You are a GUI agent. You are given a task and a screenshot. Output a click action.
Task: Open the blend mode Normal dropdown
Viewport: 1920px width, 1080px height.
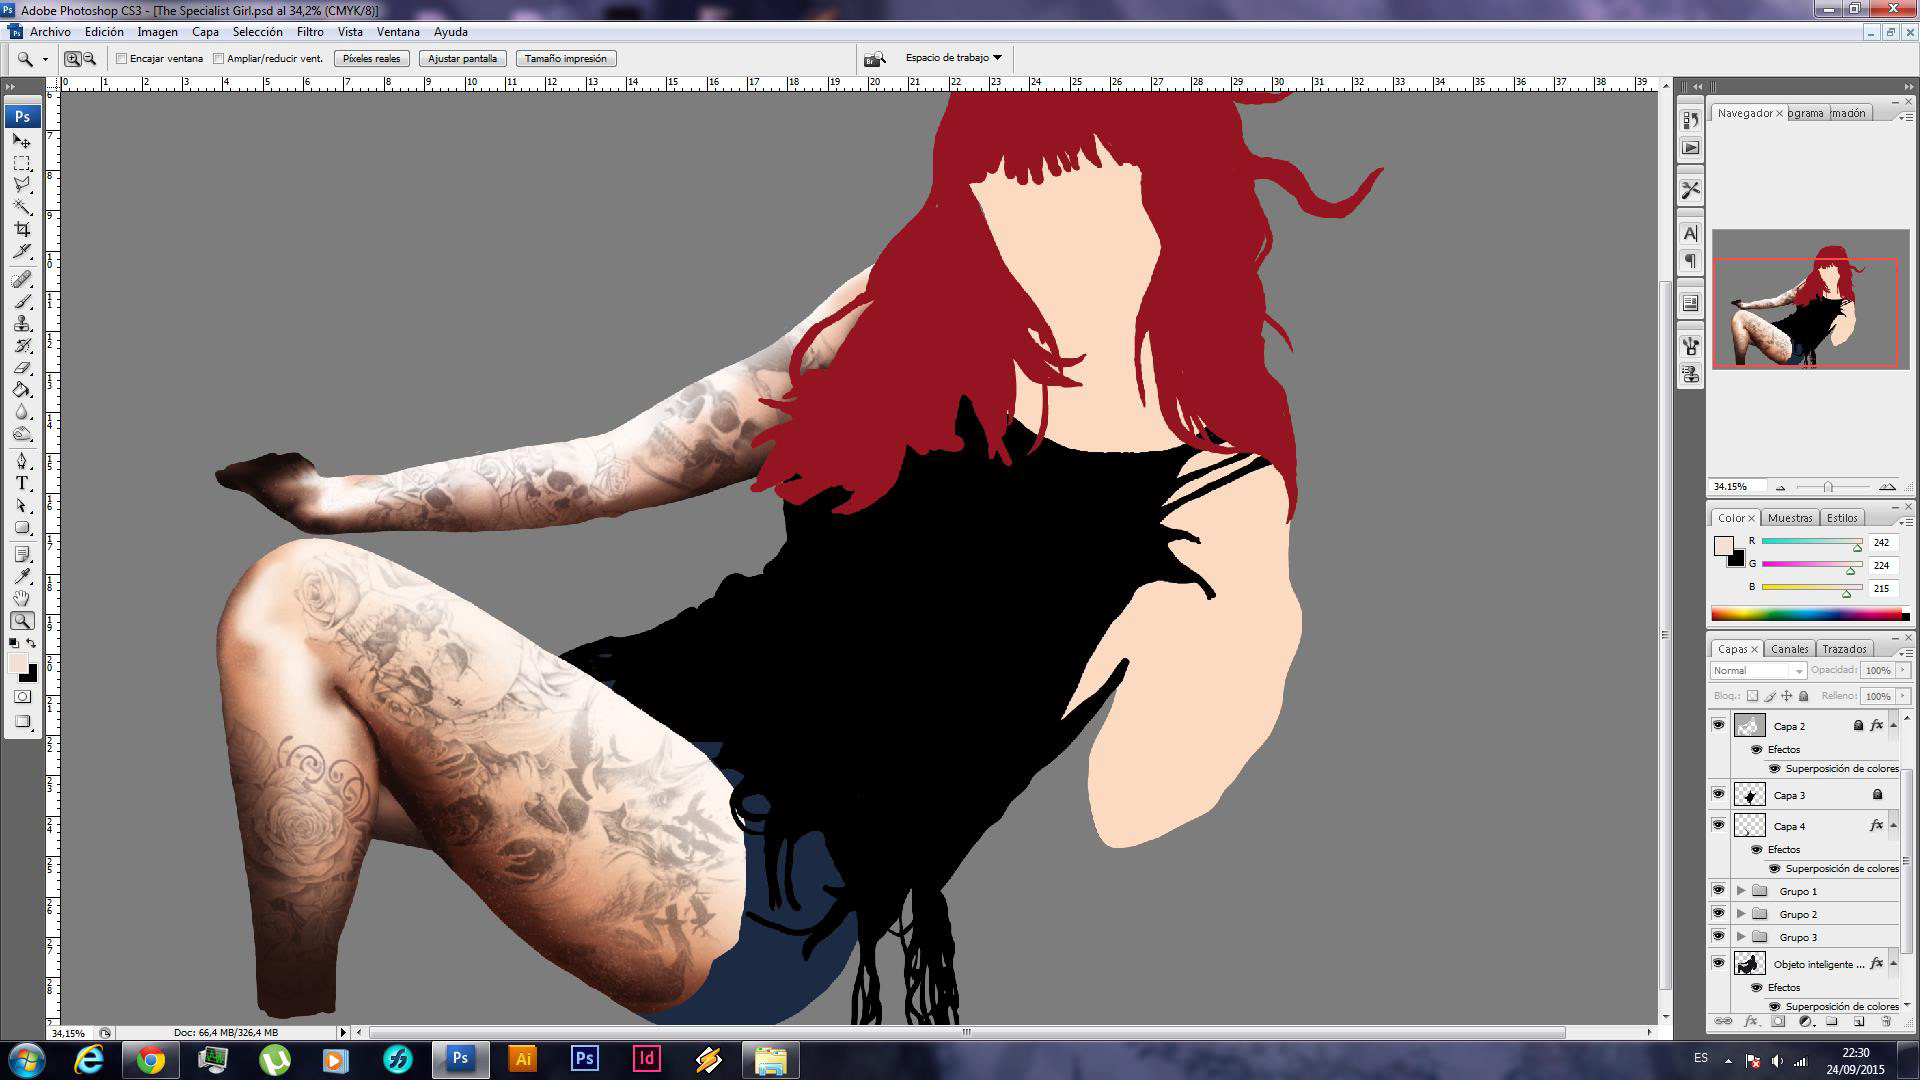[1758, 671]
